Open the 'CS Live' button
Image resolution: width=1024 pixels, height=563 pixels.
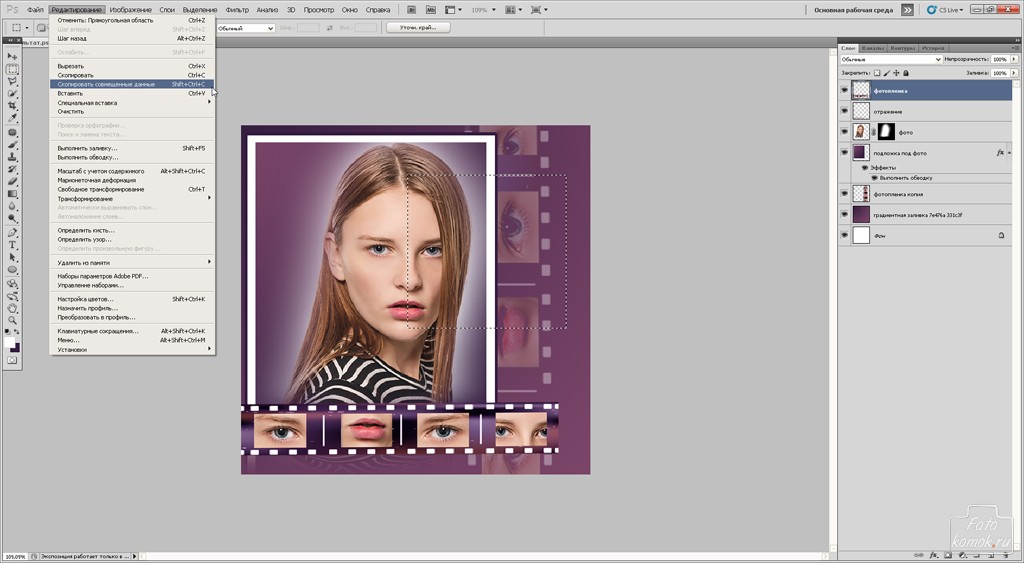[x=945, y=9]
